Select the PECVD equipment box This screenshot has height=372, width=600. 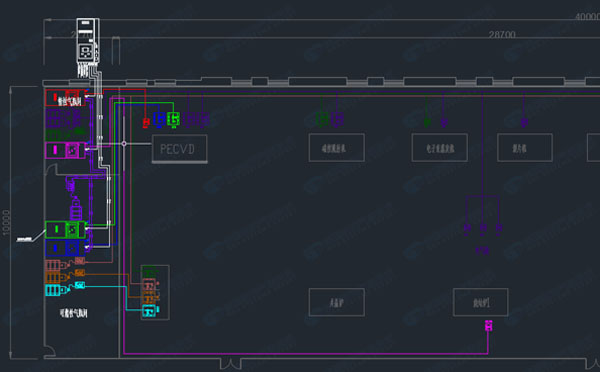[x=179, y=148]
